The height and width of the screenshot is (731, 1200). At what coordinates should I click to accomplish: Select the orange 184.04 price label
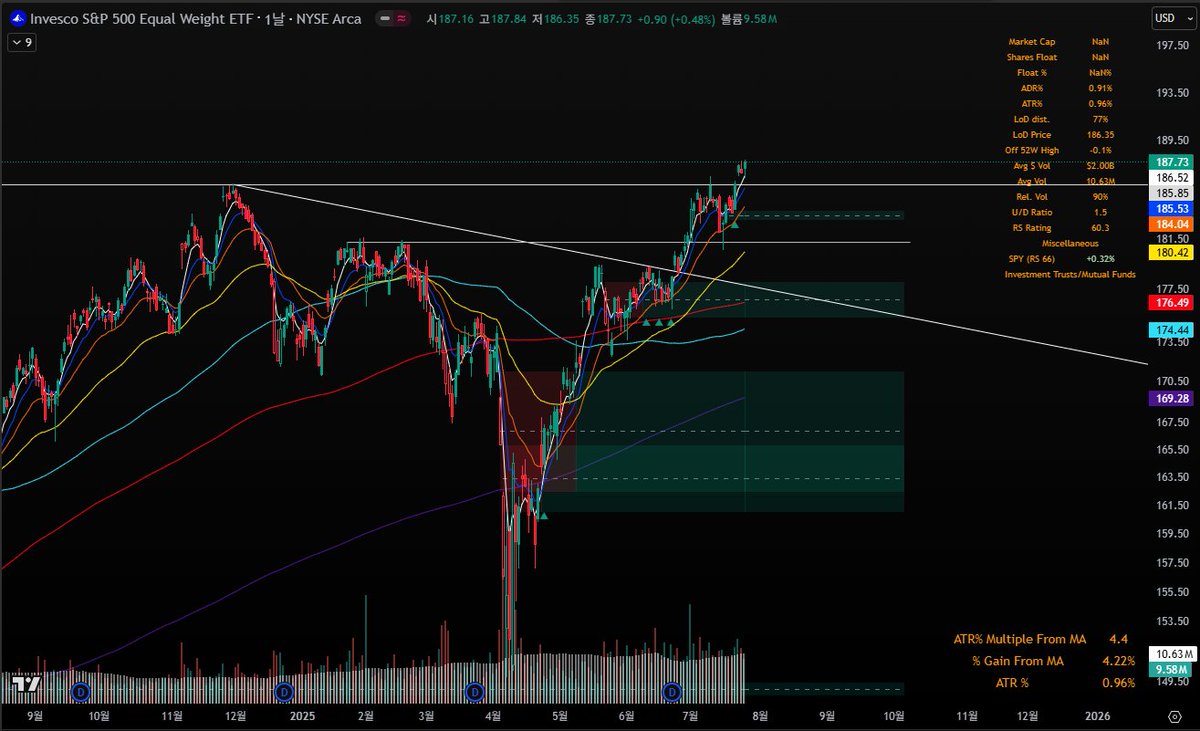point(1170,224)
